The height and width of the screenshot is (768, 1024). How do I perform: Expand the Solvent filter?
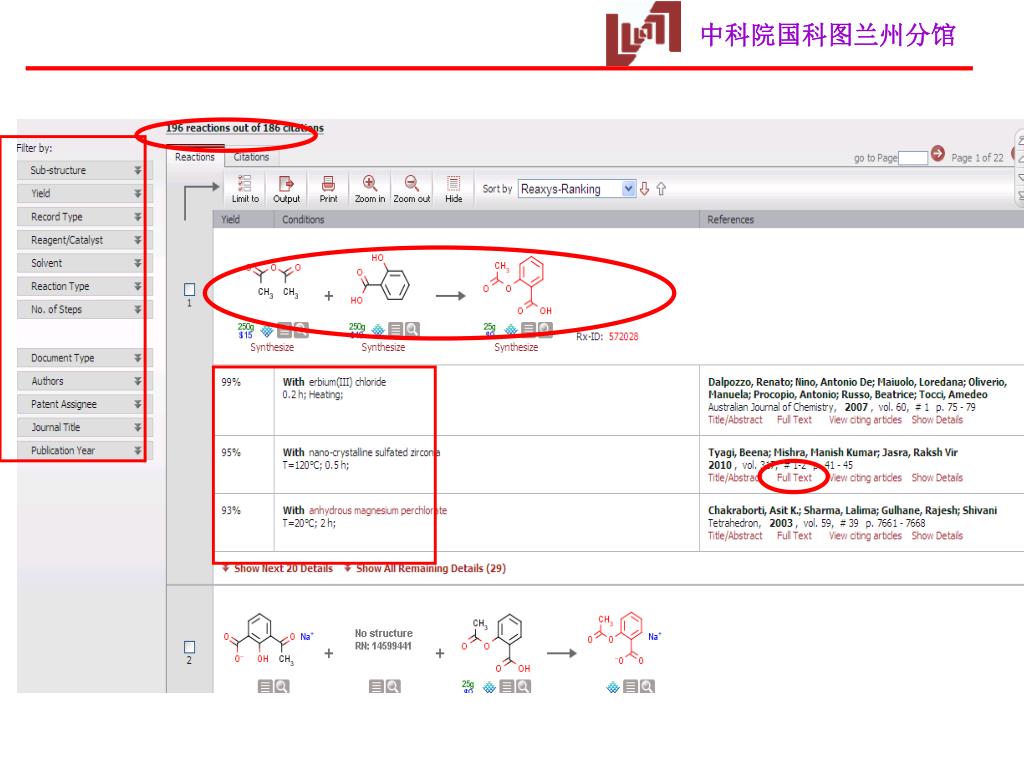point(85,263)
